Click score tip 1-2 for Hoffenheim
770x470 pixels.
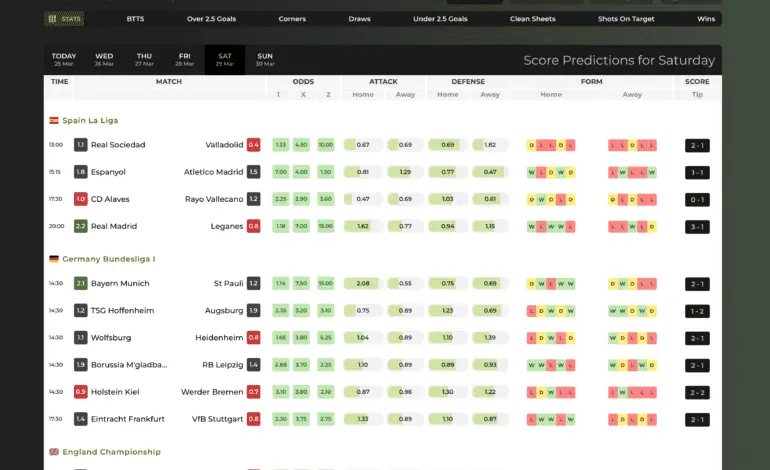click(697, 311)
